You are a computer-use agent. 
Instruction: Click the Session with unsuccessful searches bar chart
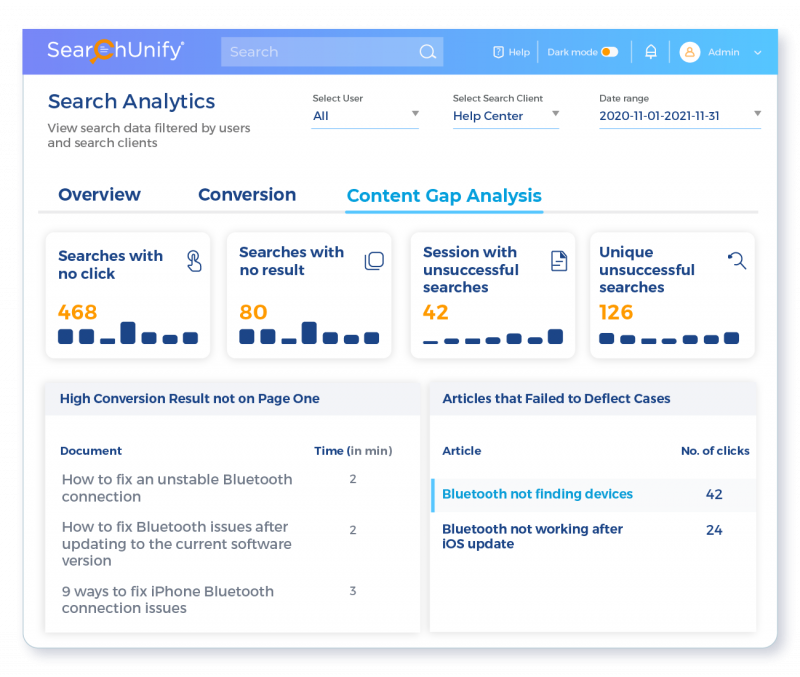[x=493, y=337]
